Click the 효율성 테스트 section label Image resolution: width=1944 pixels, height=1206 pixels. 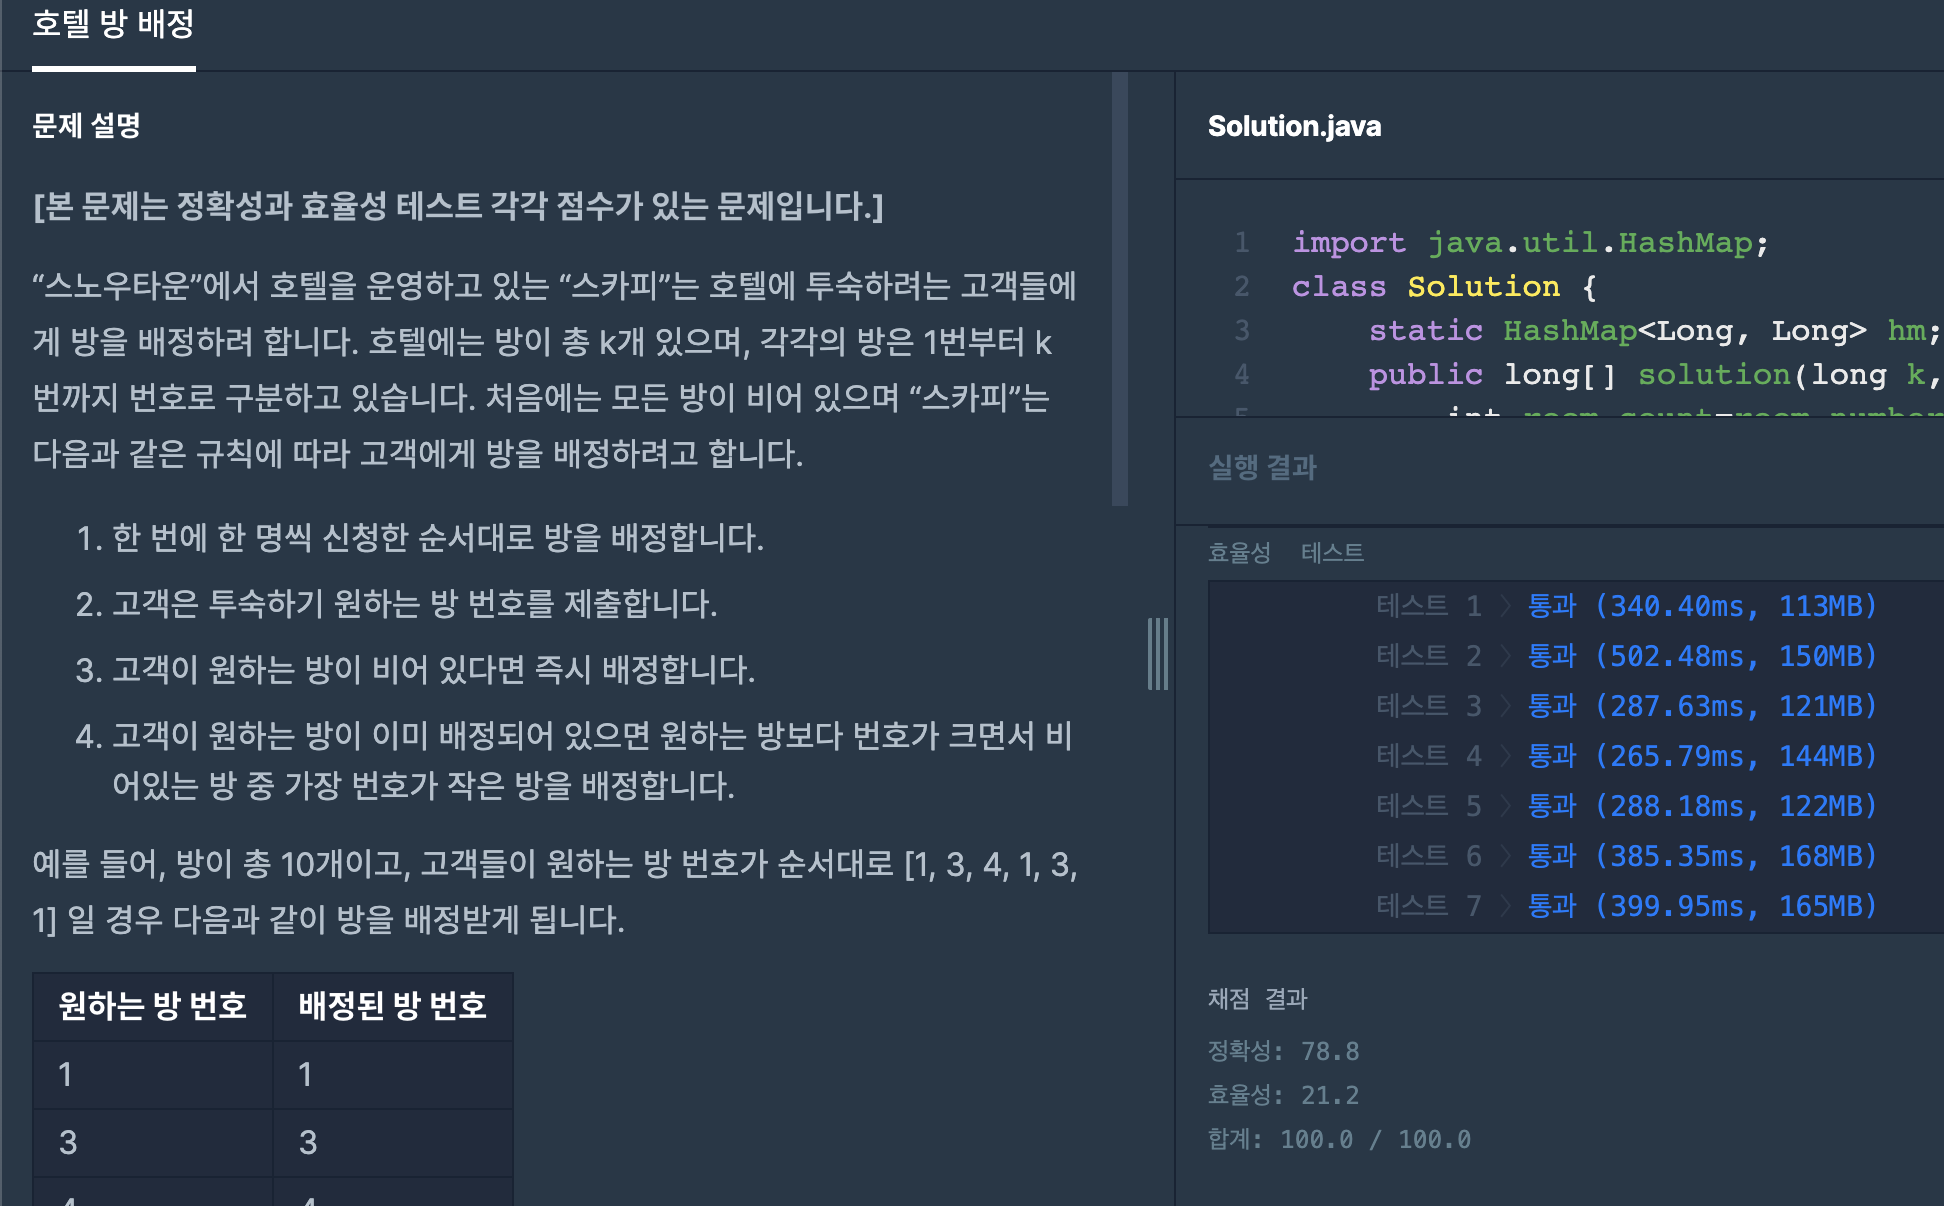coord(1285,553)
